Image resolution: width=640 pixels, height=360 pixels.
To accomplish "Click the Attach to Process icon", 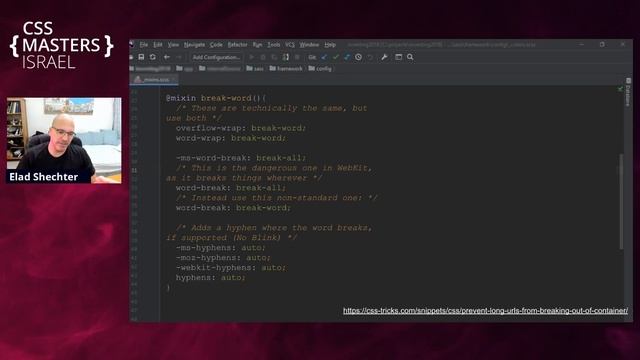I will coord(286,57).
